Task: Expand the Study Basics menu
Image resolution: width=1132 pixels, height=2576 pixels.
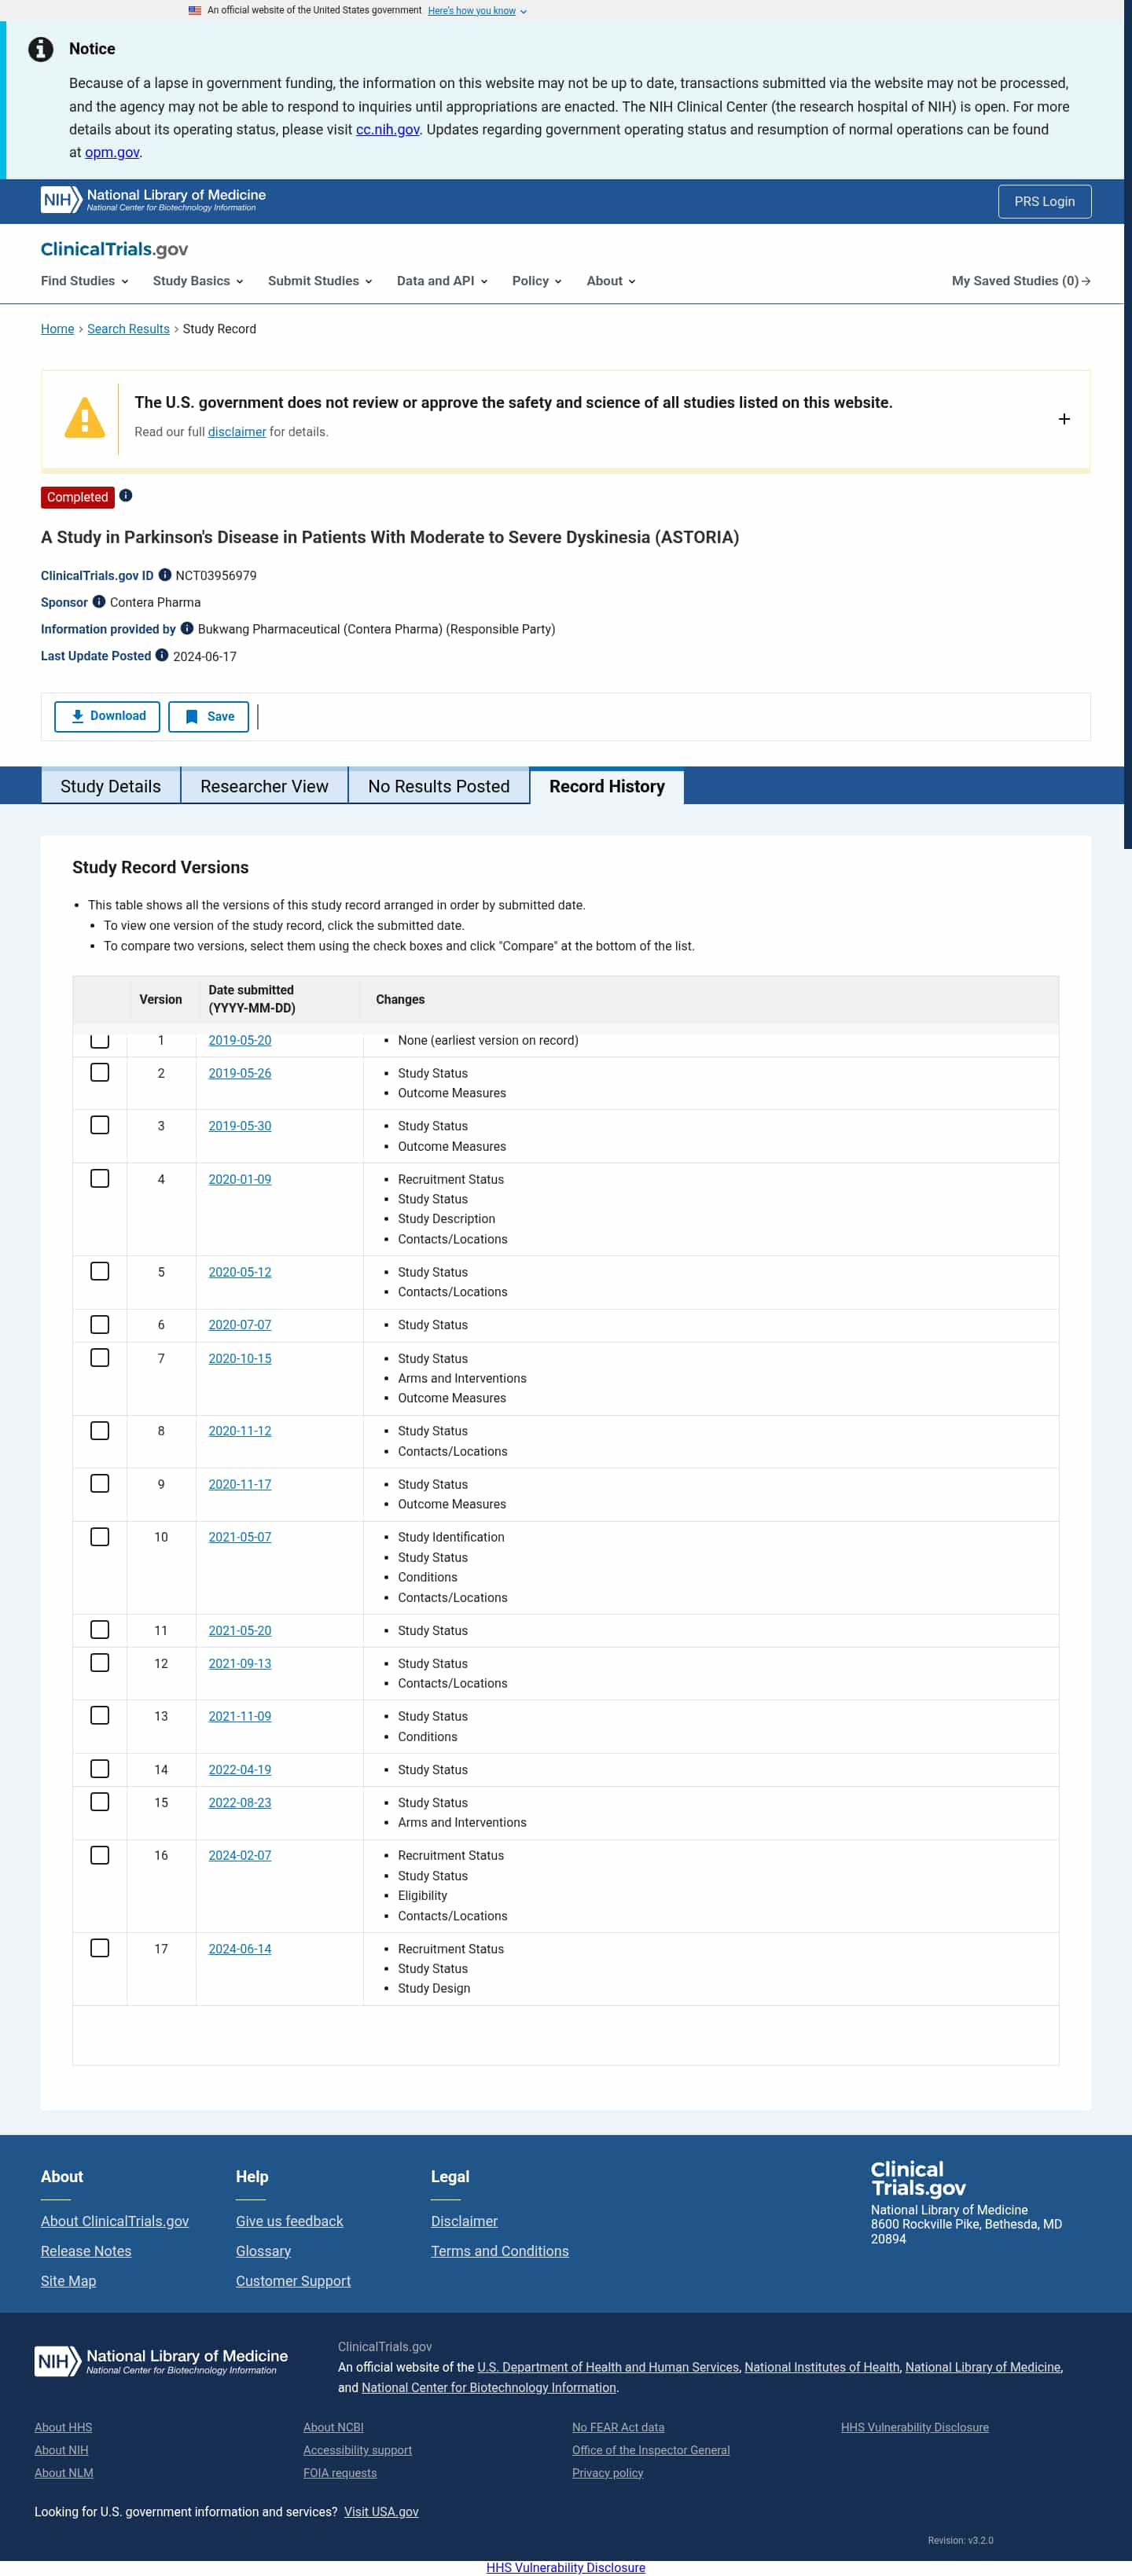Action: [198, 281]
